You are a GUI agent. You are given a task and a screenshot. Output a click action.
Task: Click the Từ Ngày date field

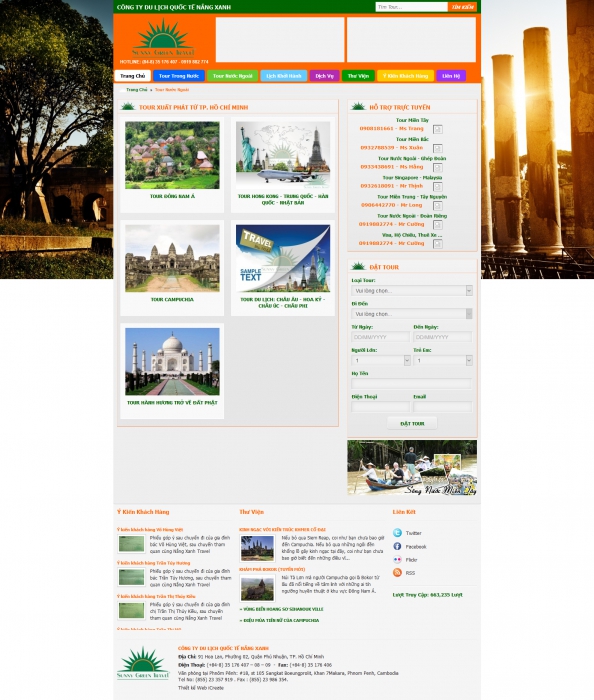tap(380, 337)
